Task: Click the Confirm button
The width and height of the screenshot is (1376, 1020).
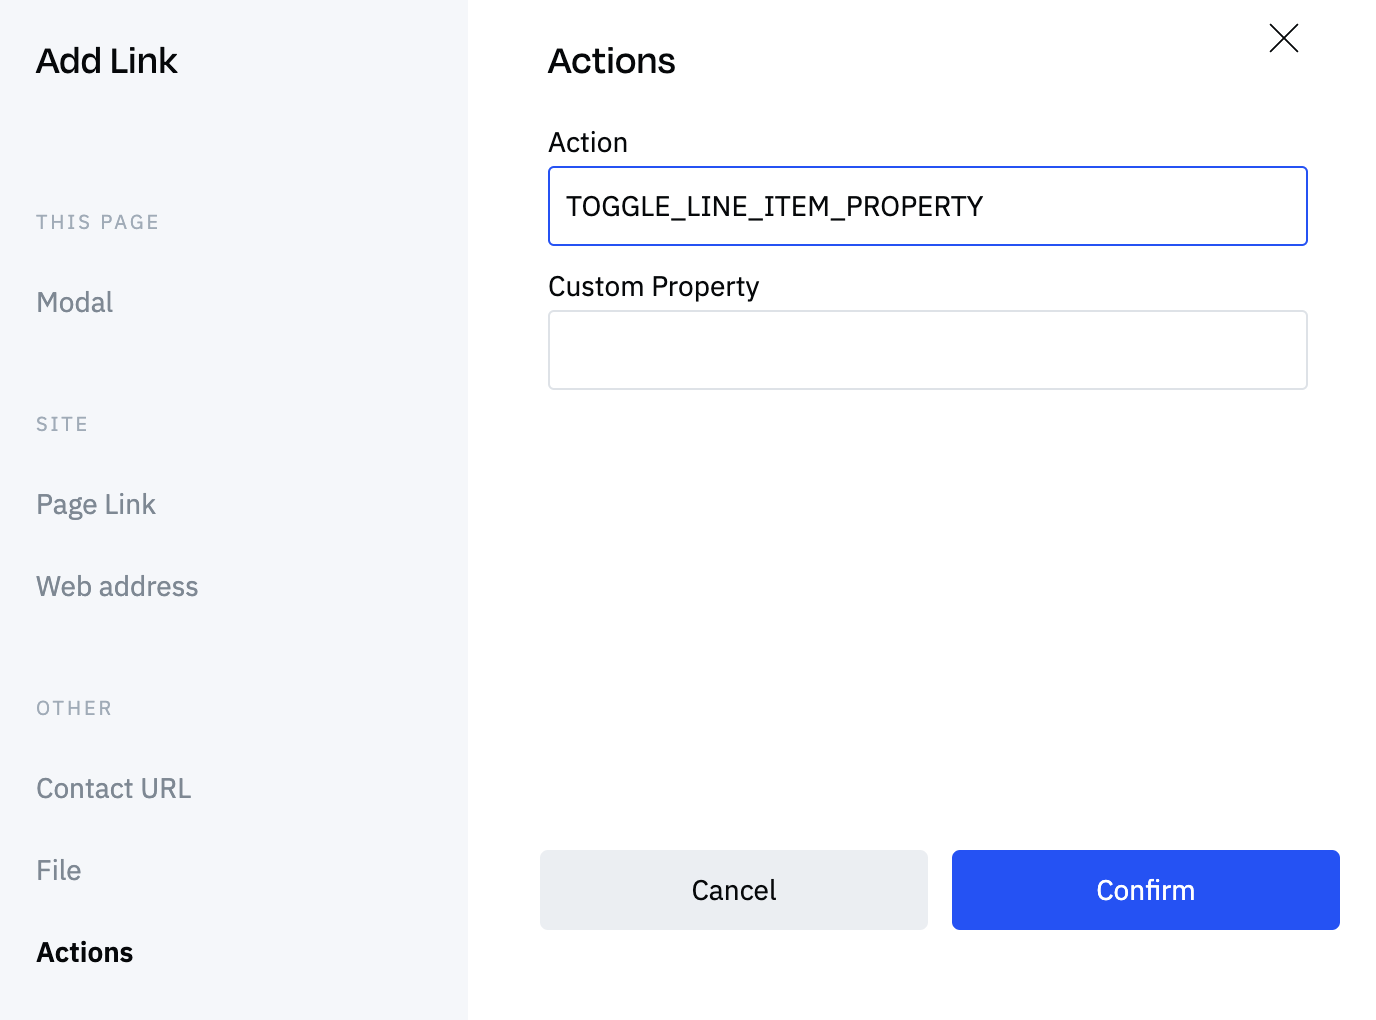Action: pyautogui.click(x=1145, y=890)
